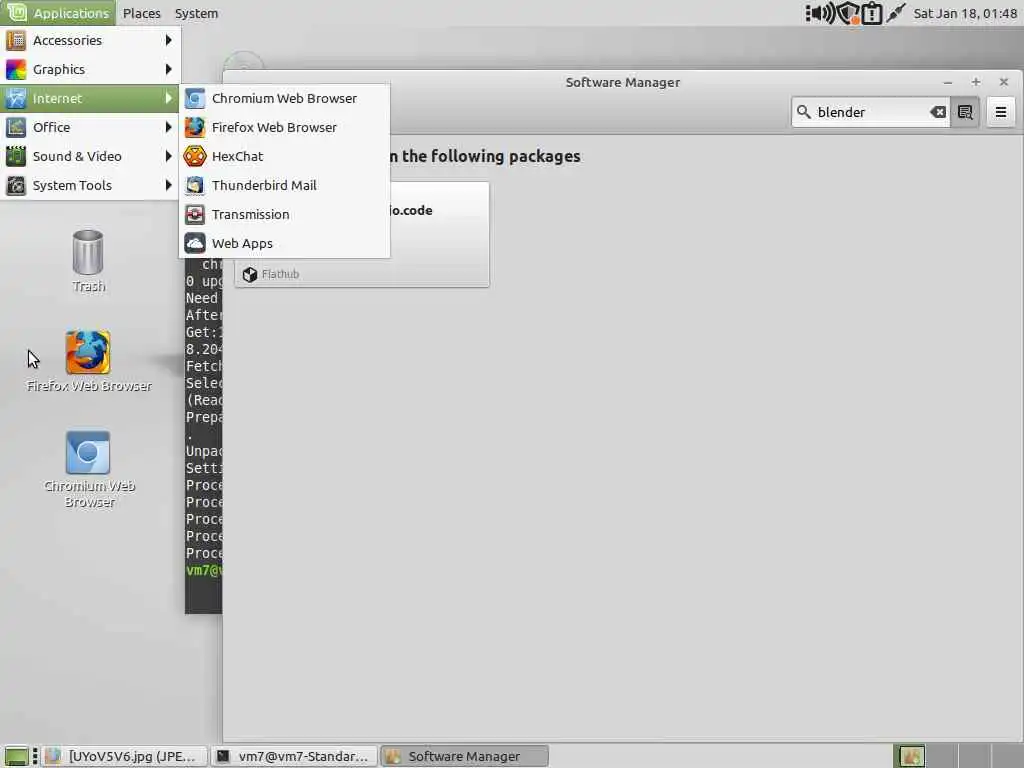Click the search magnifier icon in Software Manager
This screenshot has height=768, width=1024.
804,112
